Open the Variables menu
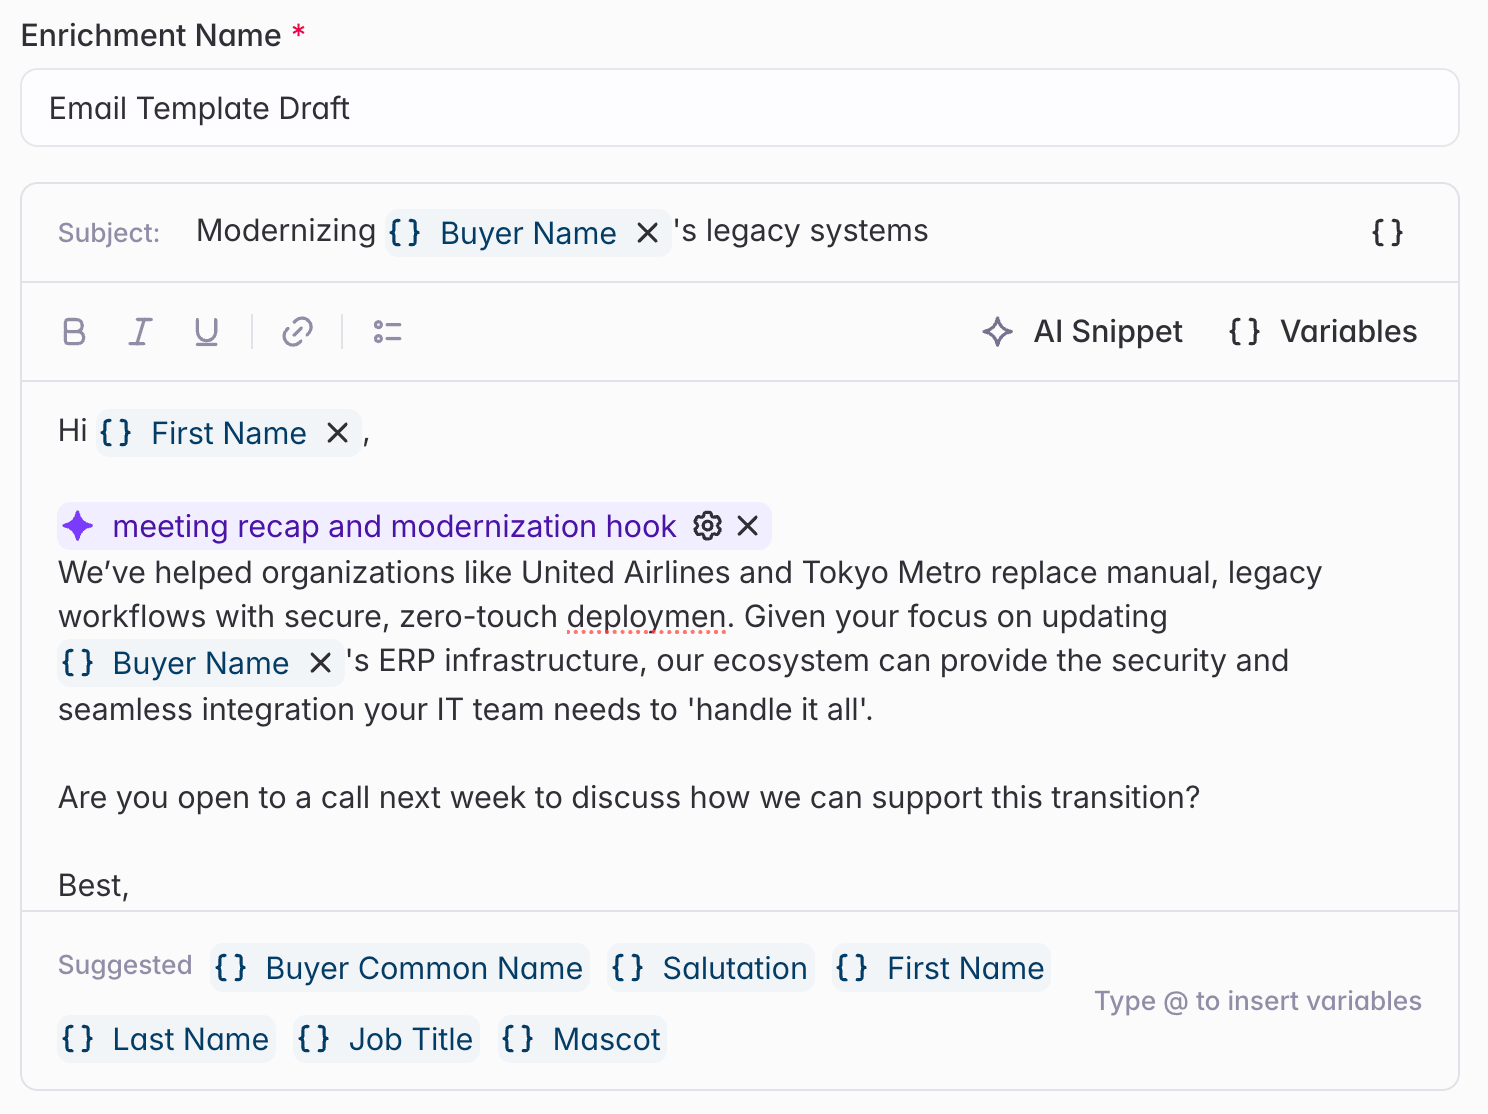The height and width of the screenshot is (1114, 1488). click(1322, 332)
